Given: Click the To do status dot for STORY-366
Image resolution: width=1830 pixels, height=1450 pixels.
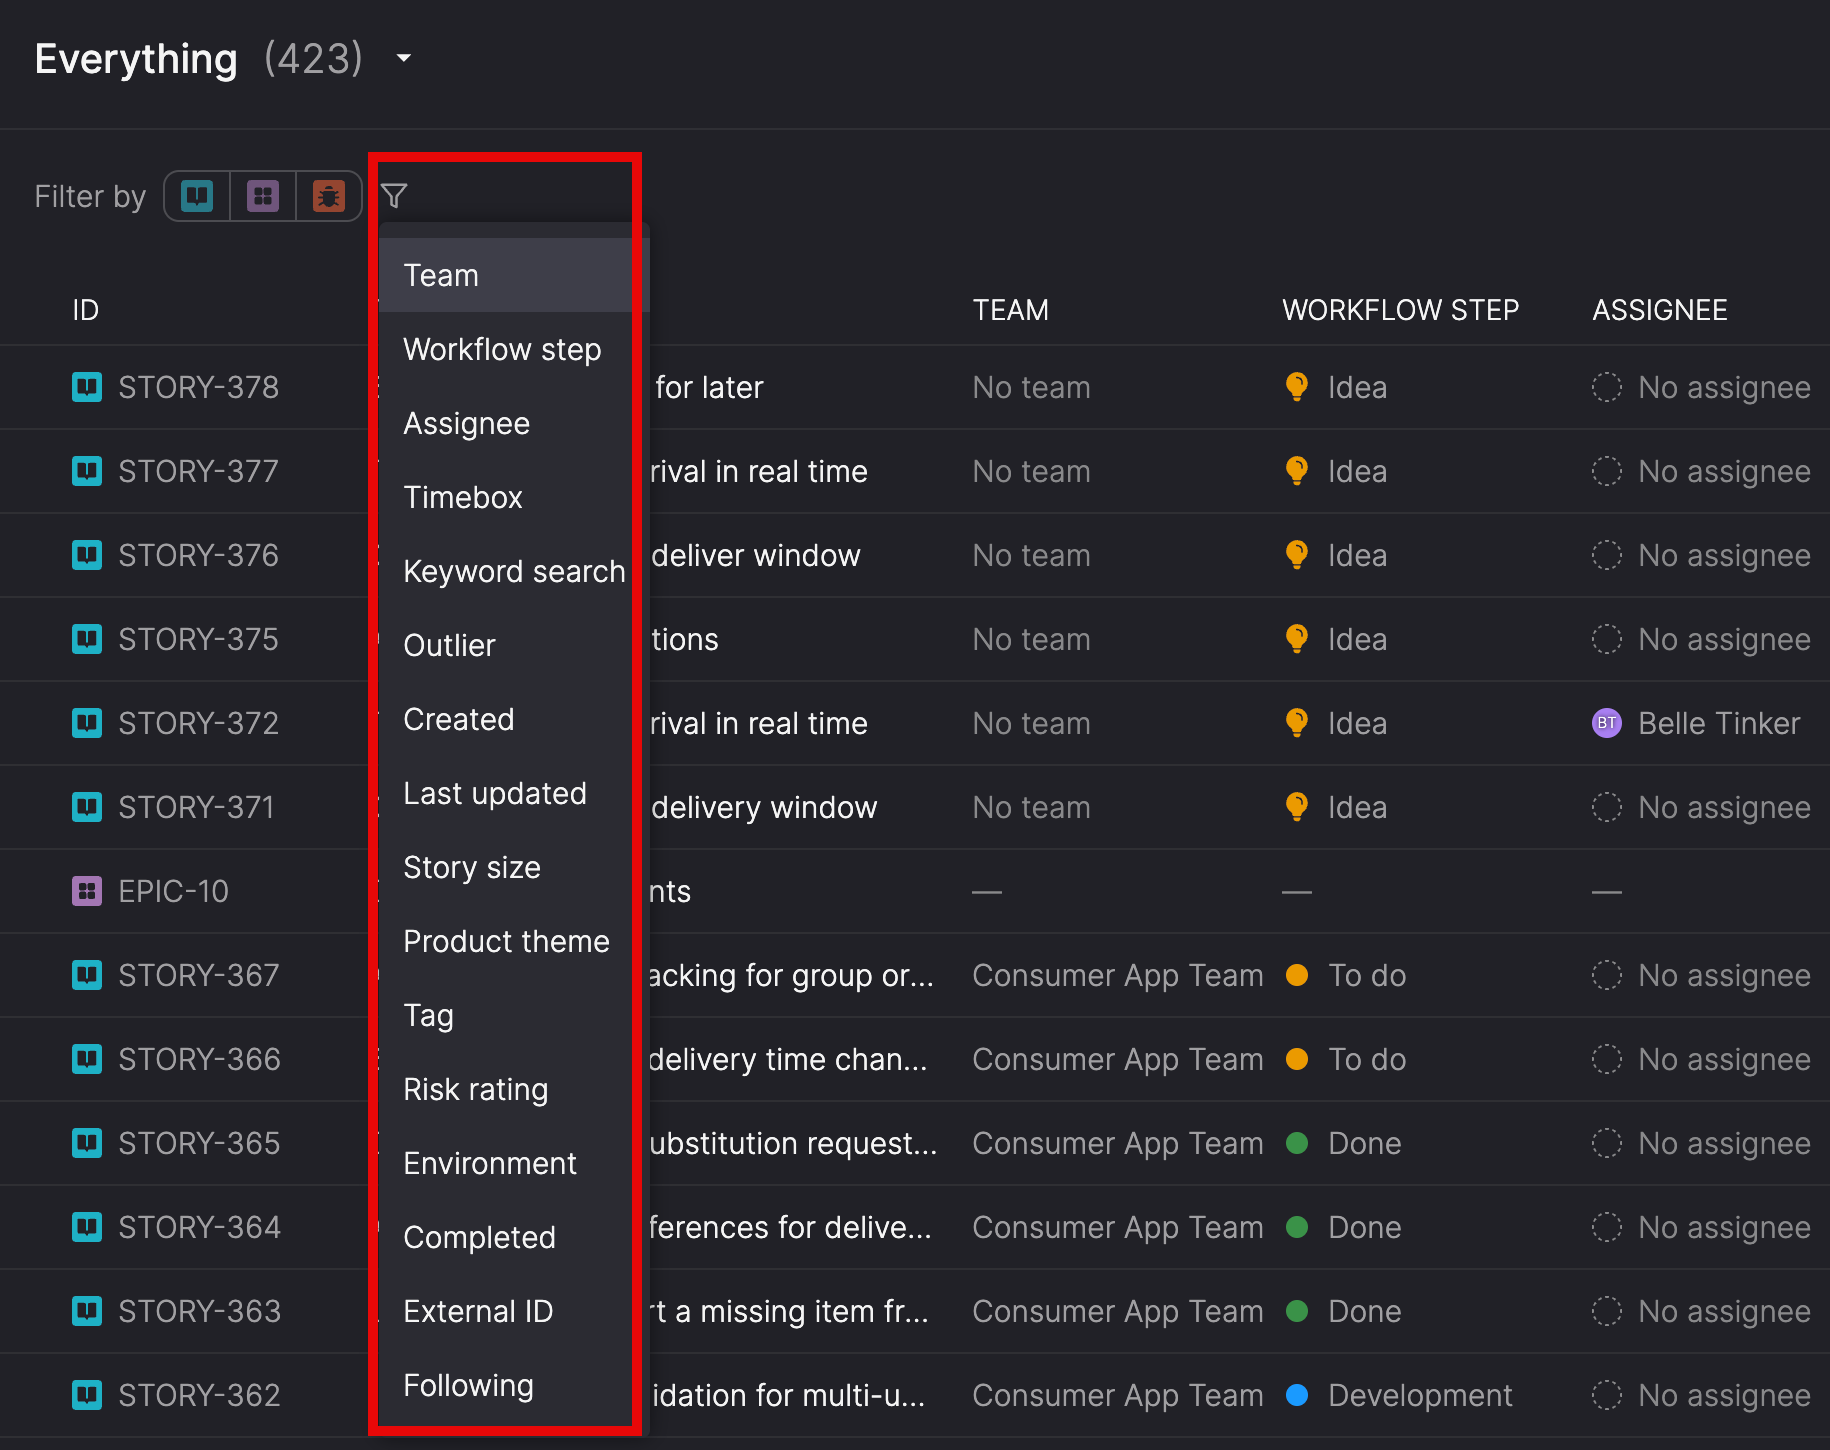Looking at the screenshot, I should pos(1297,1059).
